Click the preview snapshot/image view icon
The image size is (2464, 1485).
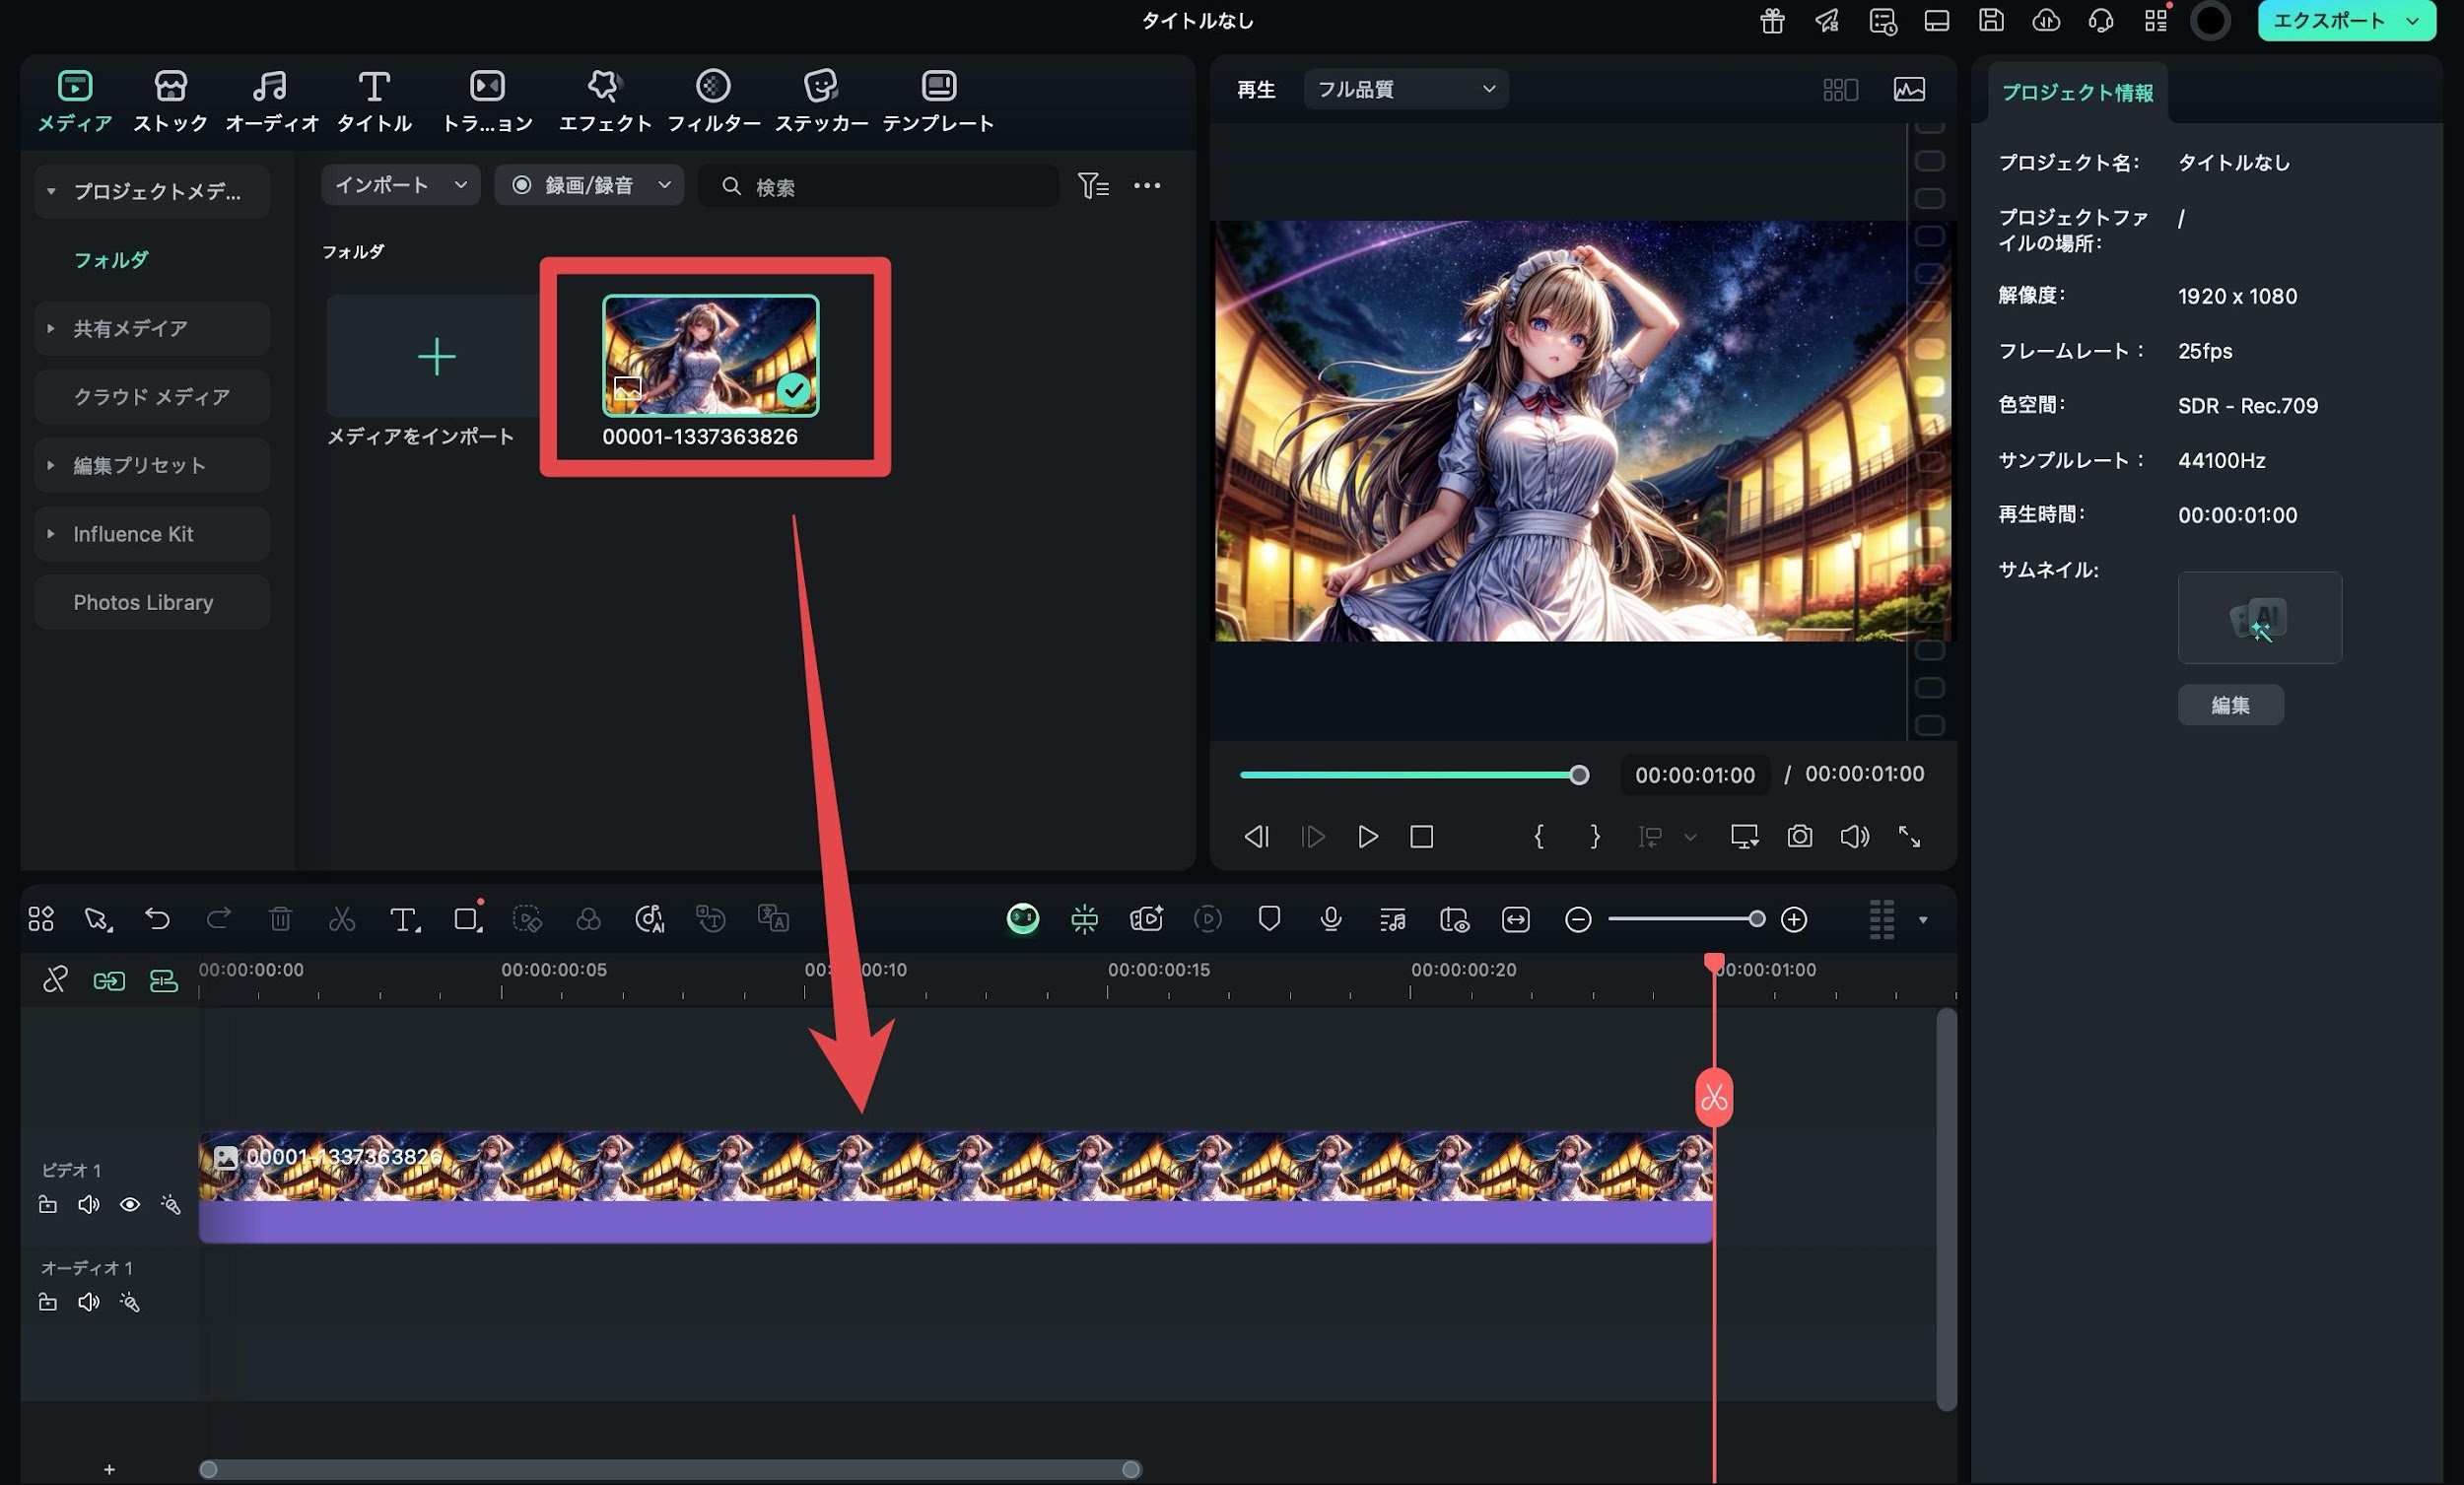(1909, 89)
